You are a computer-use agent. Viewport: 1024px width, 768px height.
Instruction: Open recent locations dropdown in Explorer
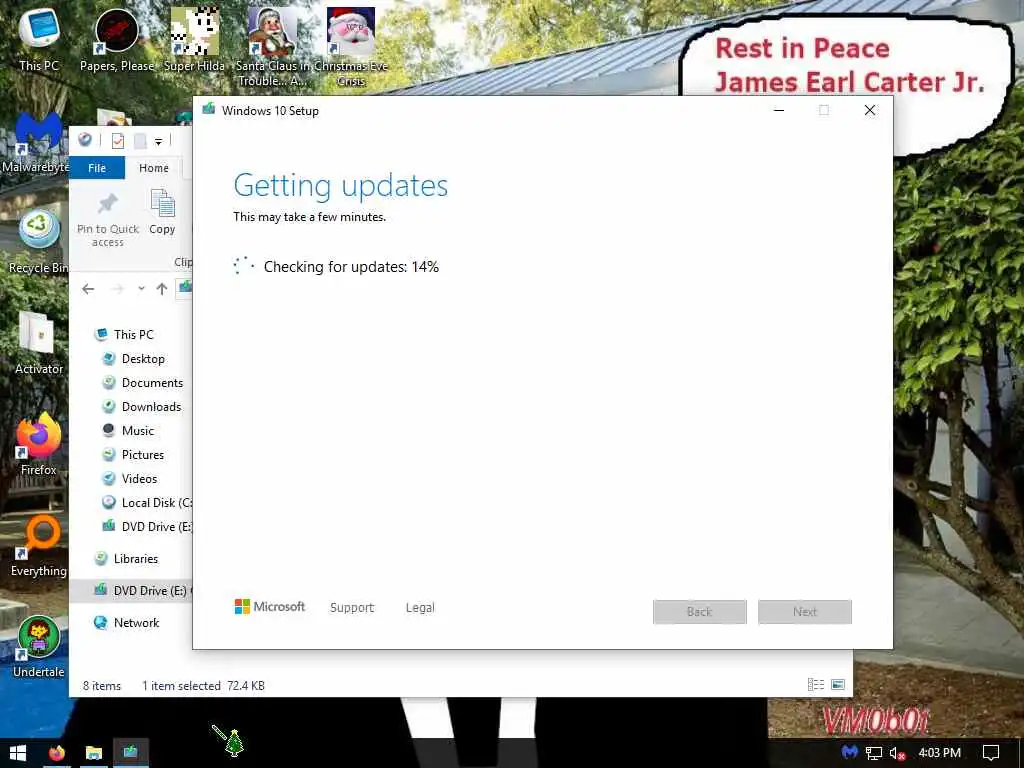click(141, 289)
